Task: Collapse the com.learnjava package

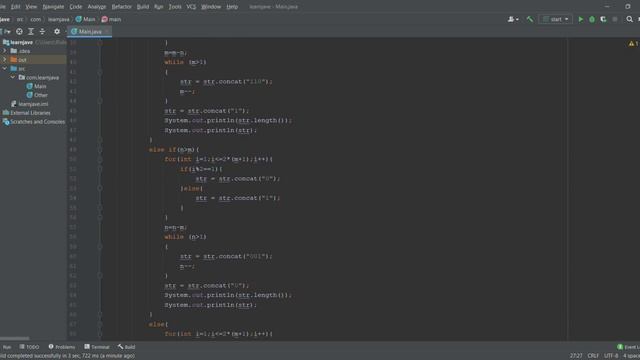Action: coord(13,77)
